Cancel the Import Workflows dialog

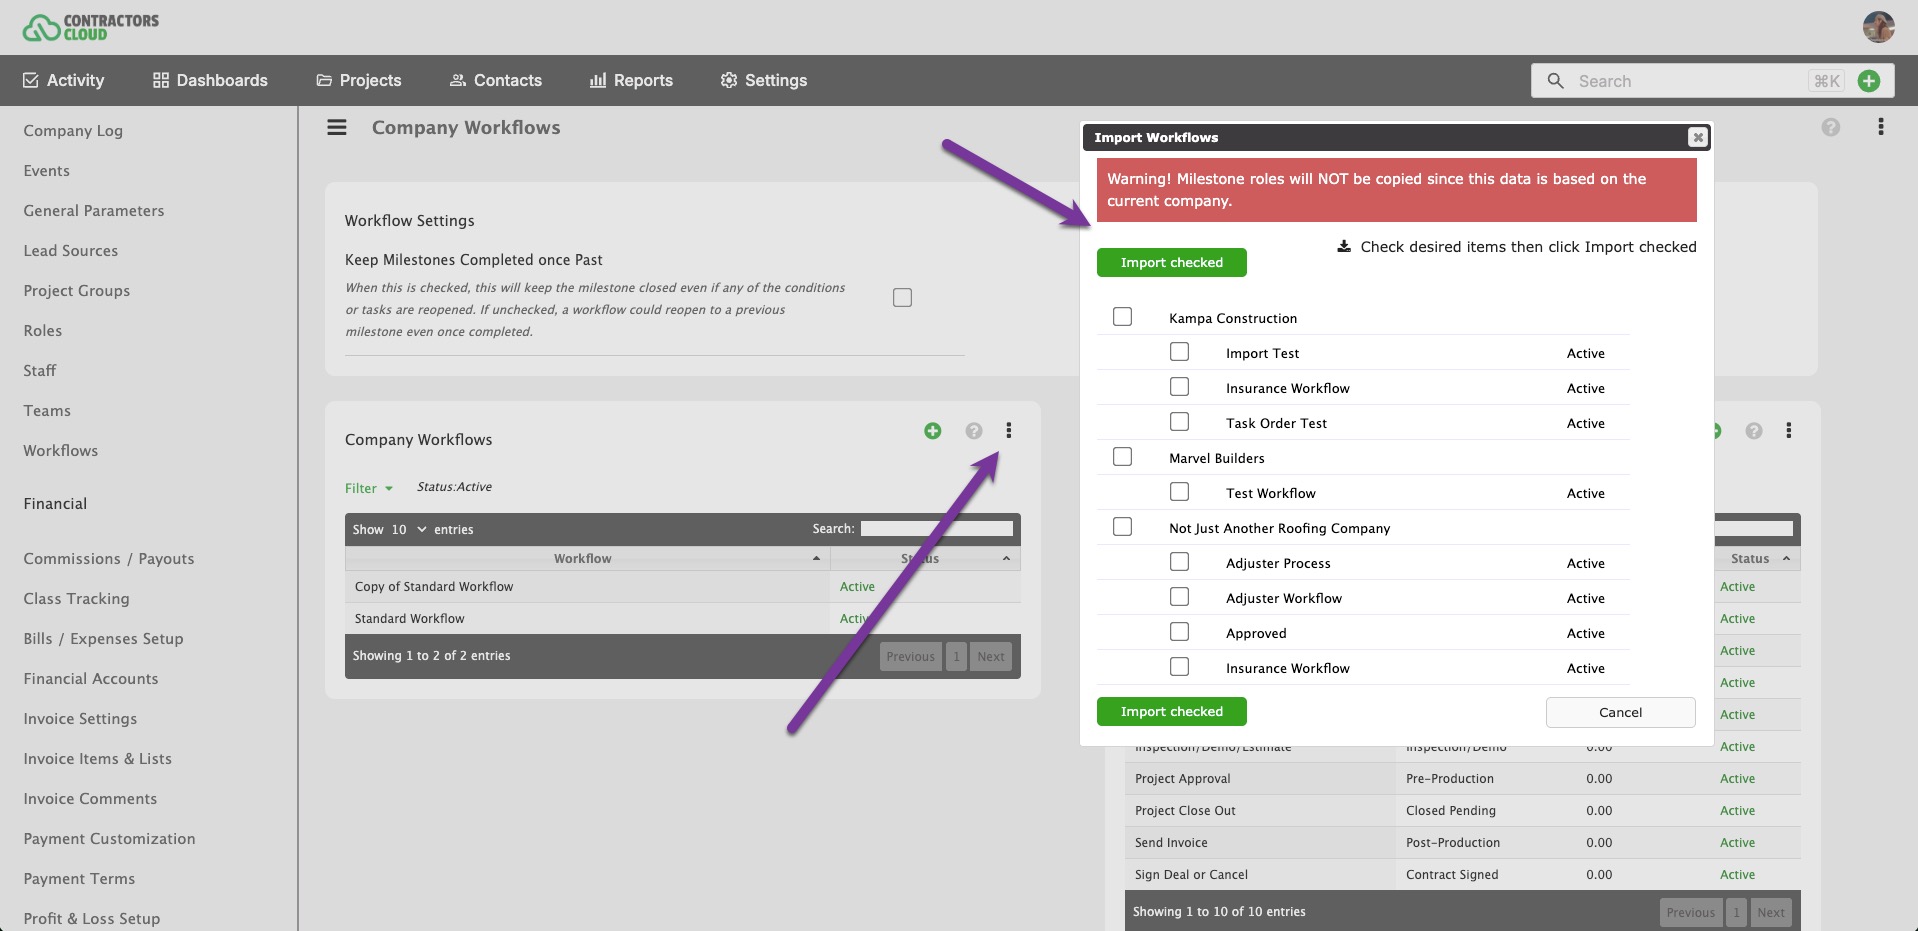tap(1621, 712)
